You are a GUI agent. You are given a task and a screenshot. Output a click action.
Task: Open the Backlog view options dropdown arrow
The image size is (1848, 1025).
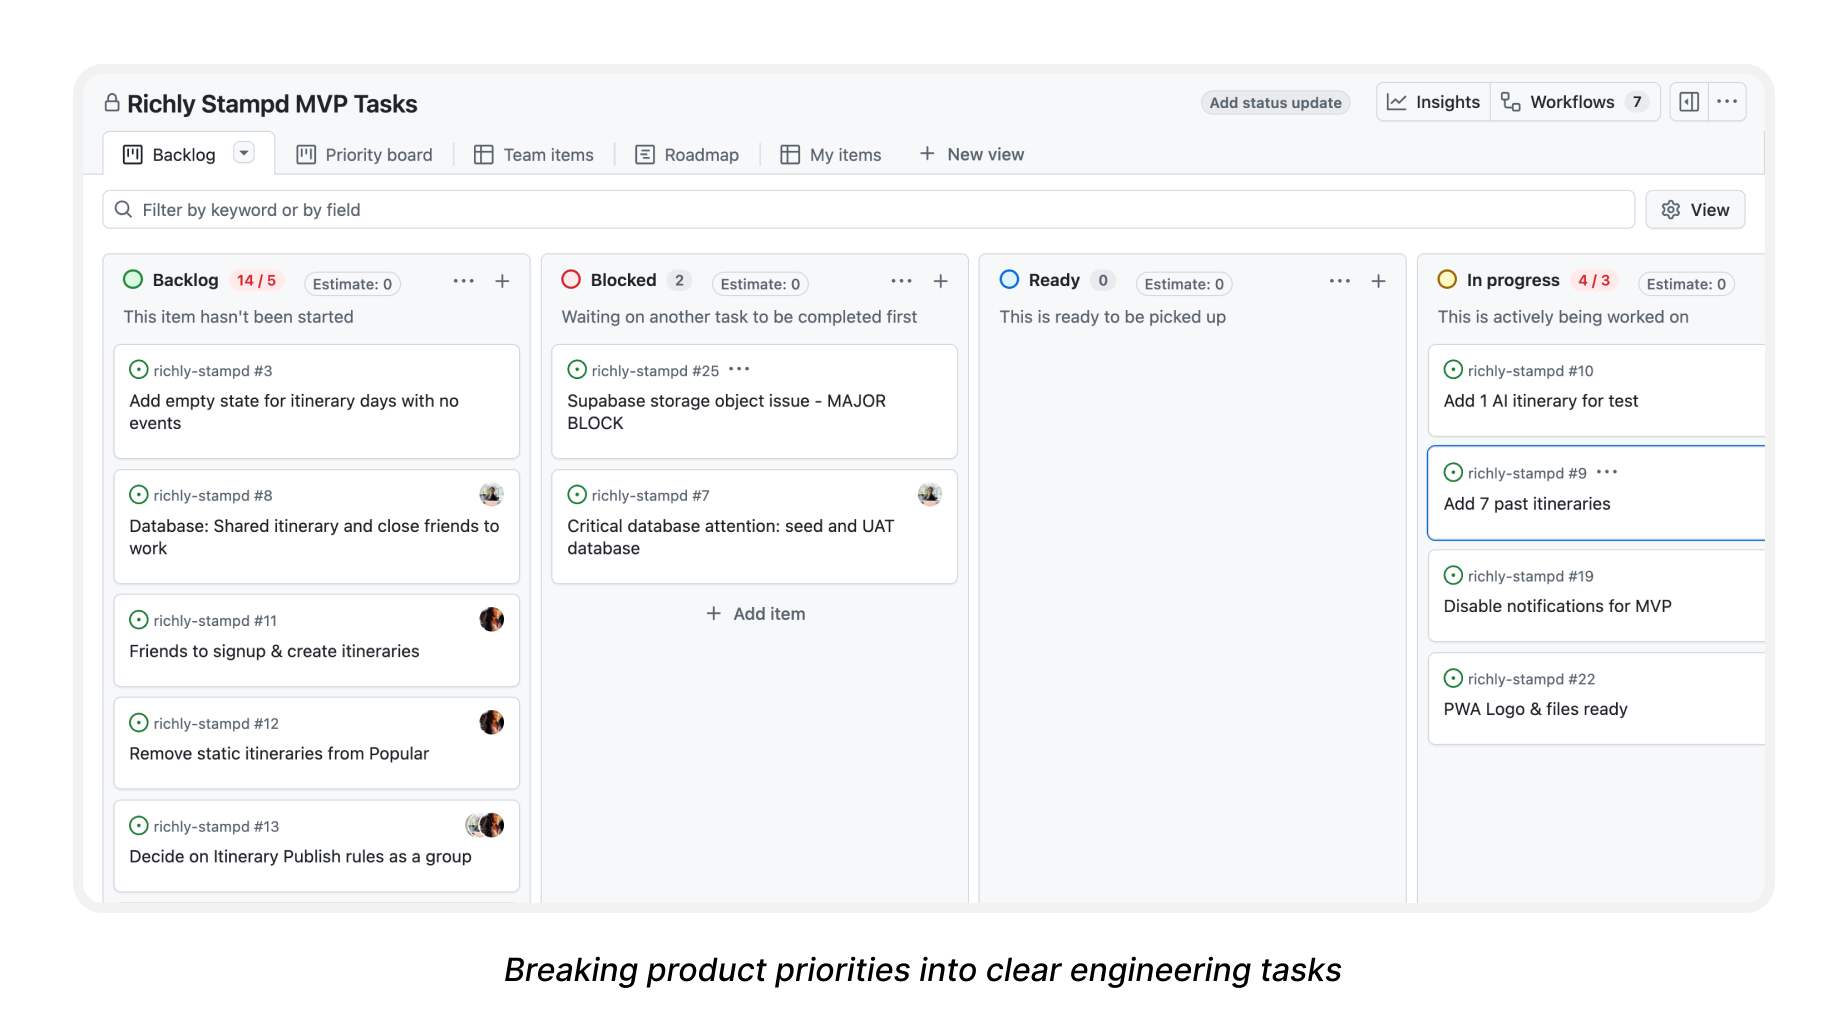coord(244,153)
